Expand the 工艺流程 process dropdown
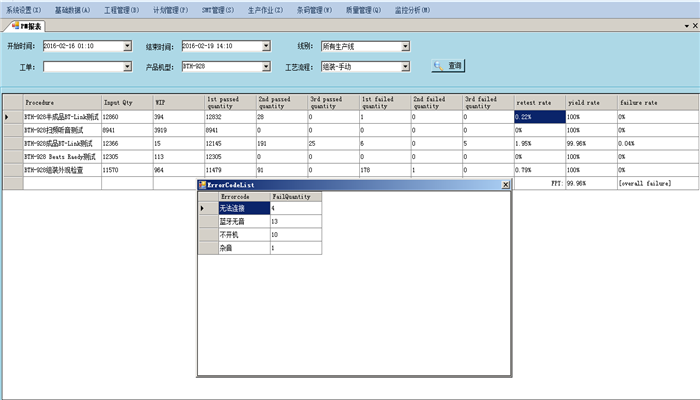 click(405, 67)
